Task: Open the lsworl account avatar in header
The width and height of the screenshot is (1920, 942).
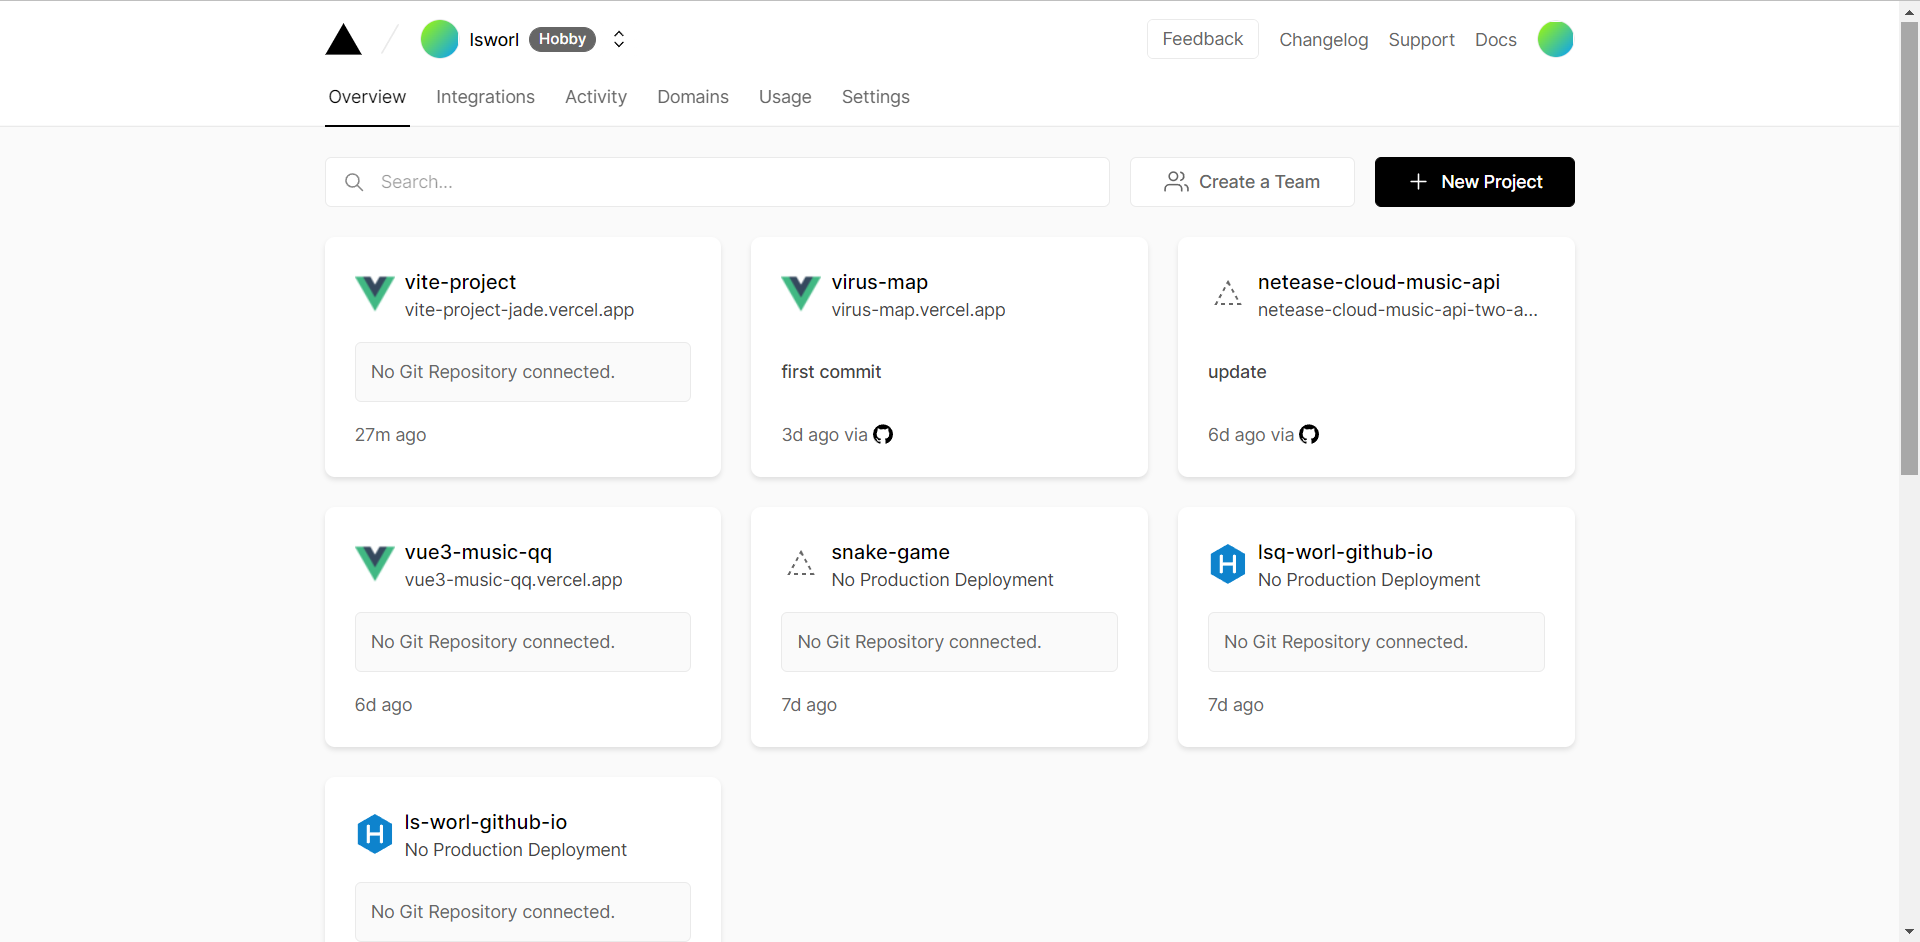Action: (439, 39)
